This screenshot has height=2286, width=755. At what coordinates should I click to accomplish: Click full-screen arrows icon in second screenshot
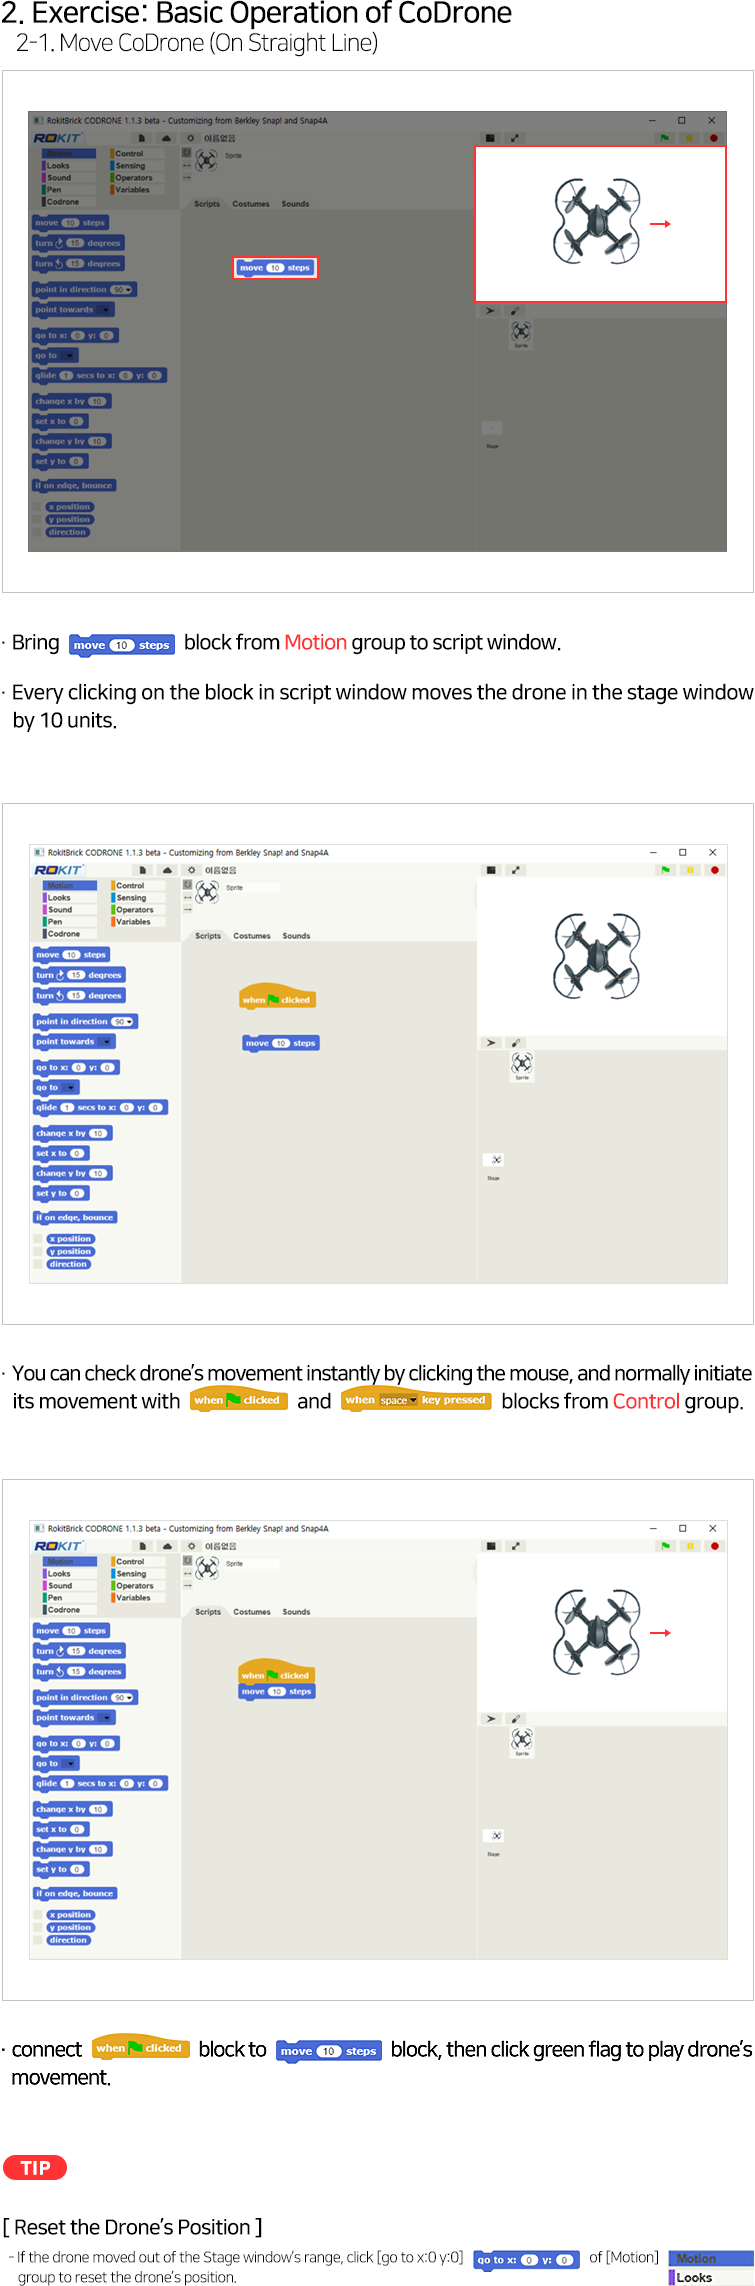[516, 870]
